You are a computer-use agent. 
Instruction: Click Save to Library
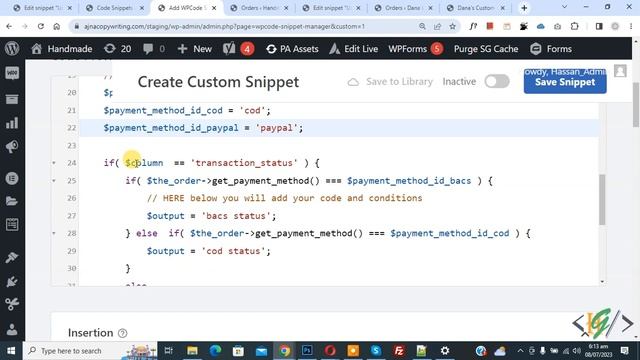pyautogui.click(x=390, y=82)
